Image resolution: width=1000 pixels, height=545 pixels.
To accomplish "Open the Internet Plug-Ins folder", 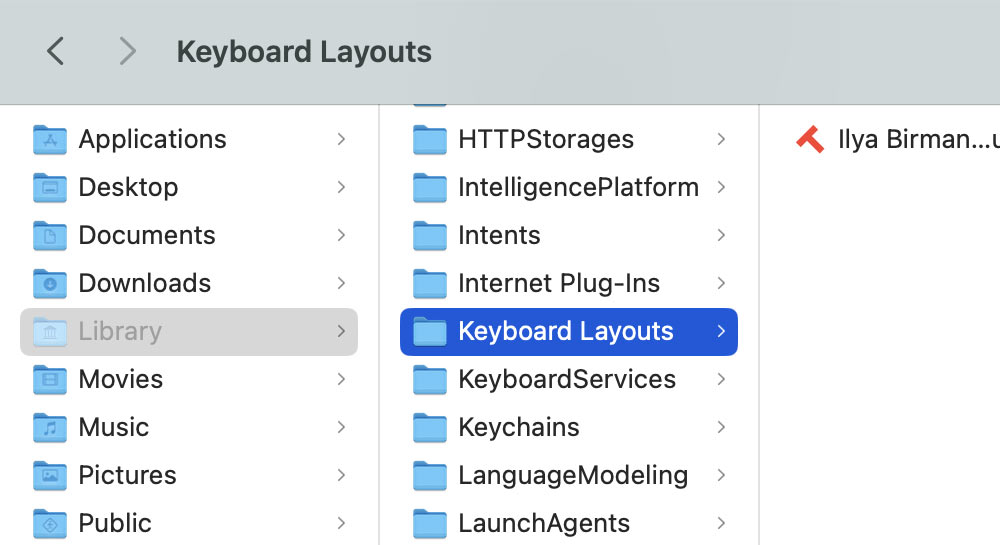I will (x=558, y=283).
